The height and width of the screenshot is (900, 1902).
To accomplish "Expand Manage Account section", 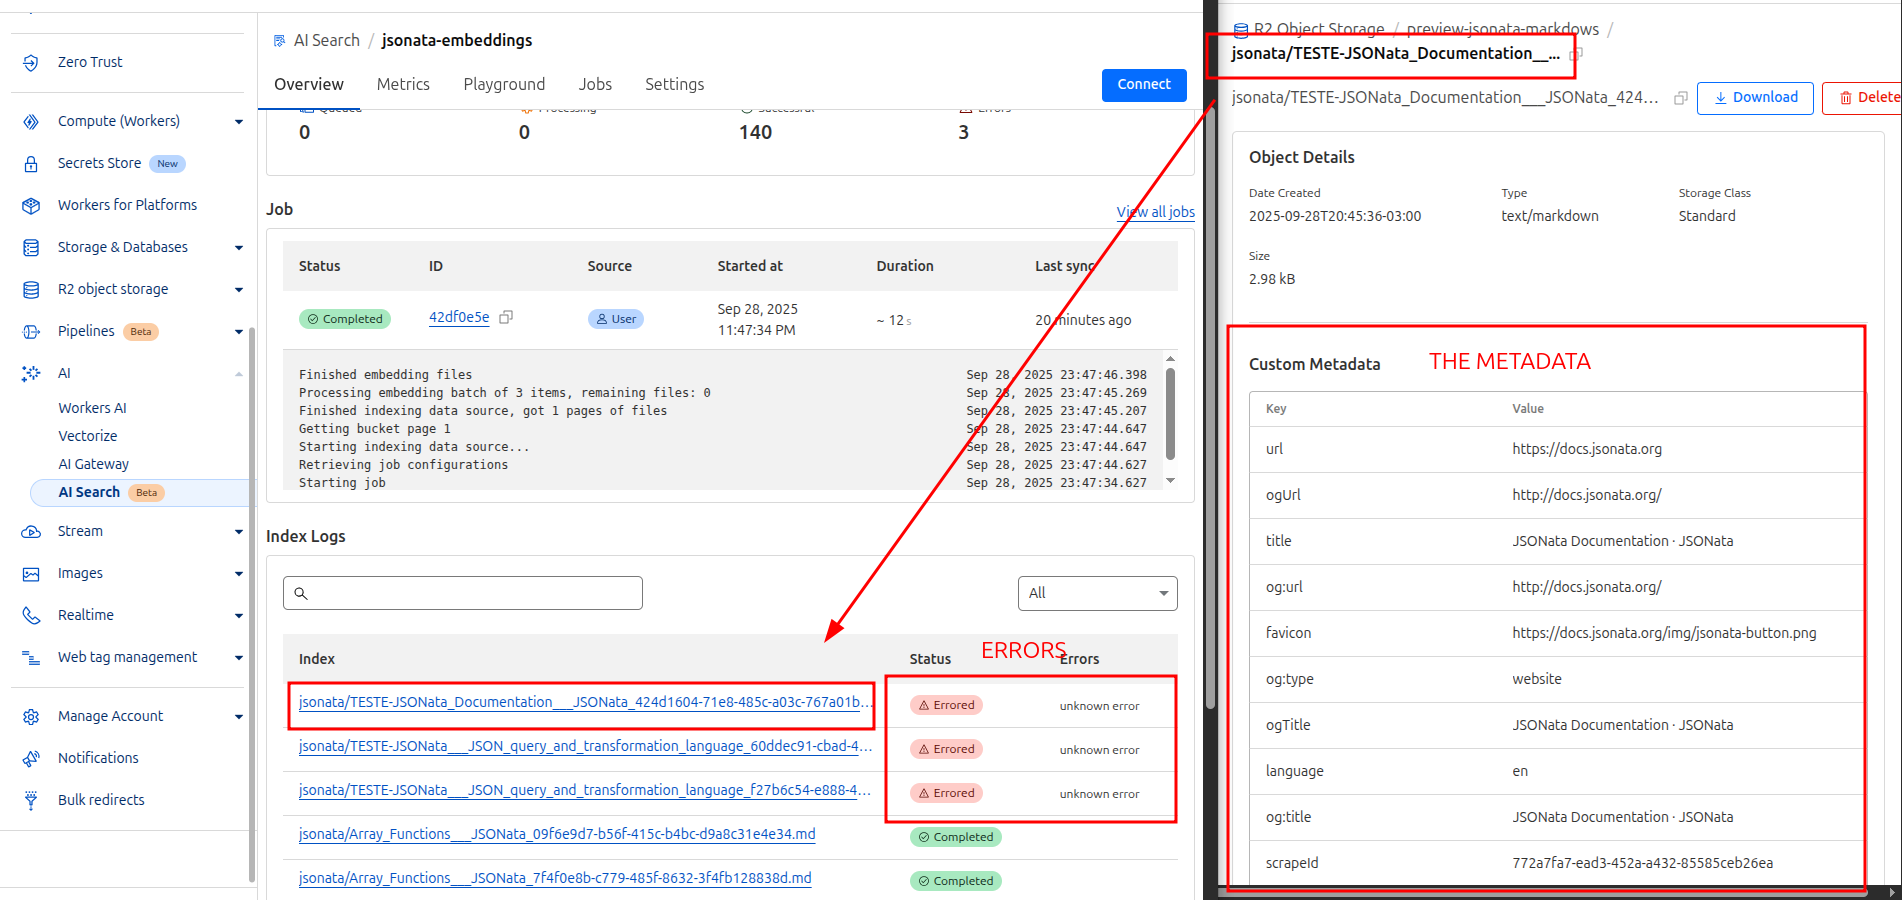I will (x=239, y=717).
